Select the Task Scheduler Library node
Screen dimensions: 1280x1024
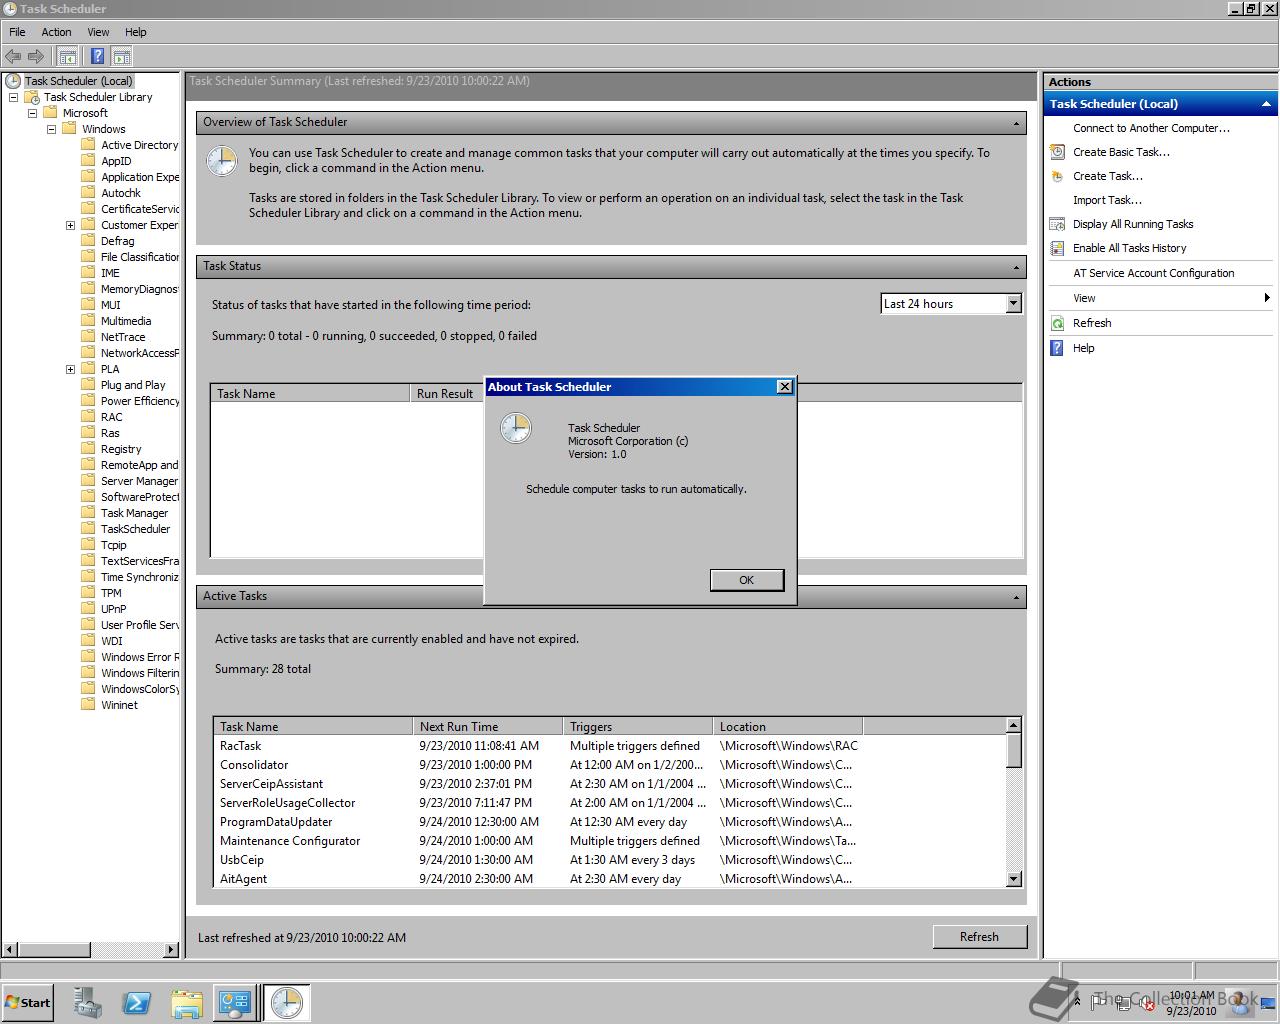click(98, 97)
